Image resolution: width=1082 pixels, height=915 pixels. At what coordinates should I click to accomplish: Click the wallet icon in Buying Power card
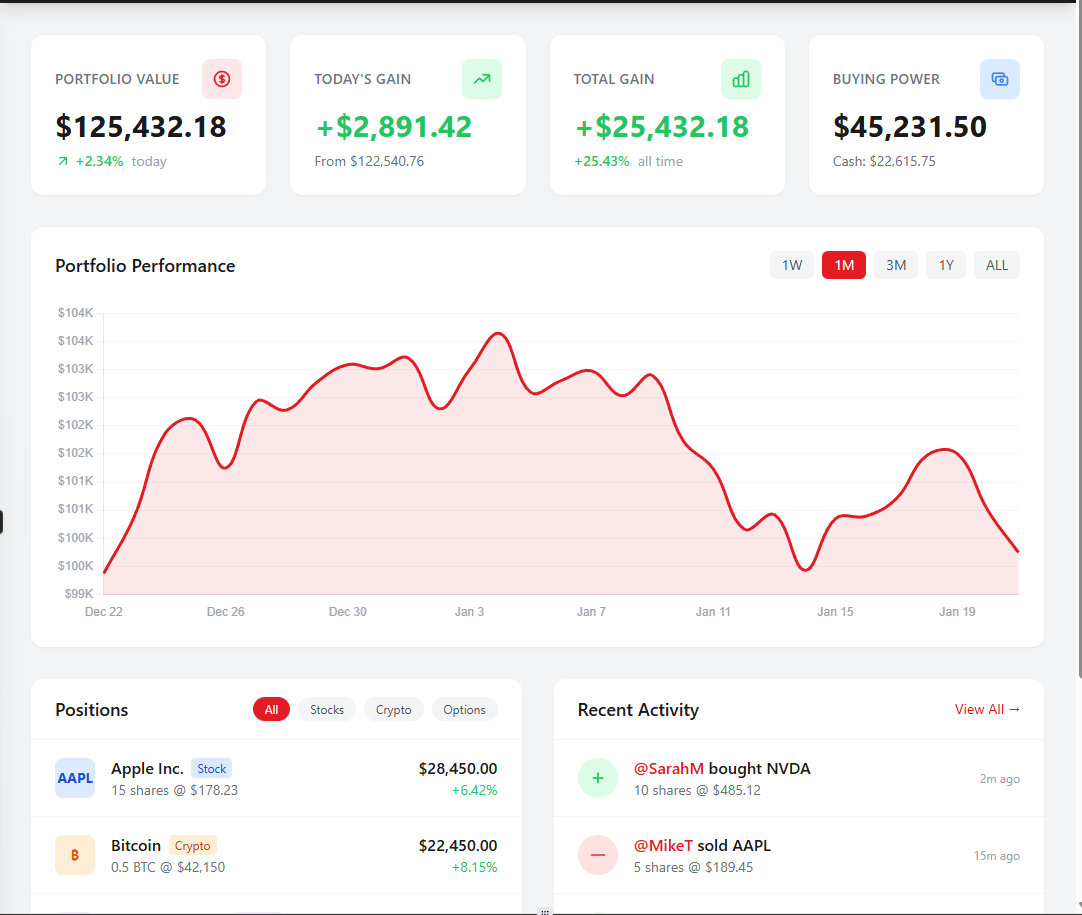[x=999, y=79]
